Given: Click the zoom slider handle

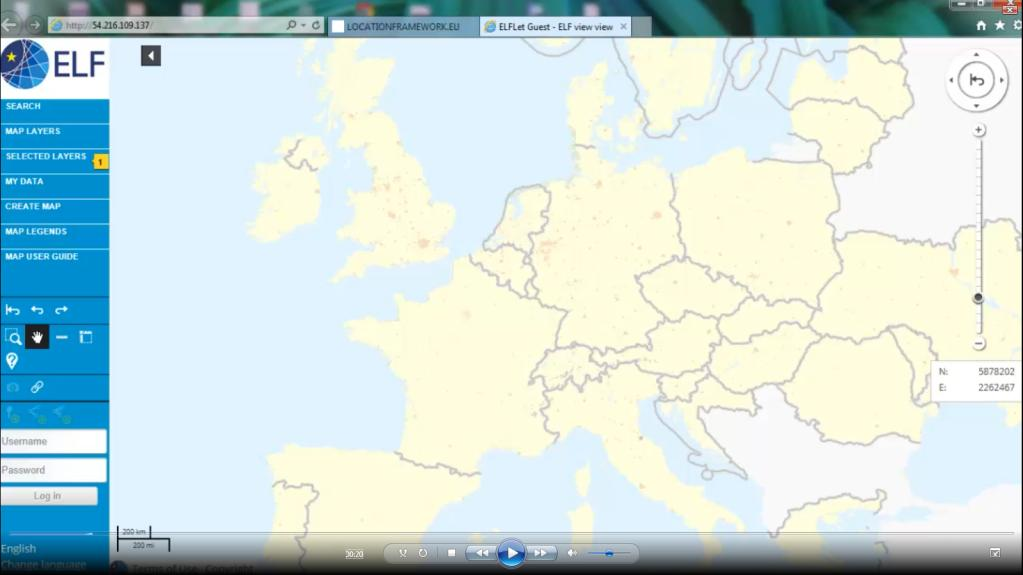Looking at the screenshot, I should (x=978, y=298).
